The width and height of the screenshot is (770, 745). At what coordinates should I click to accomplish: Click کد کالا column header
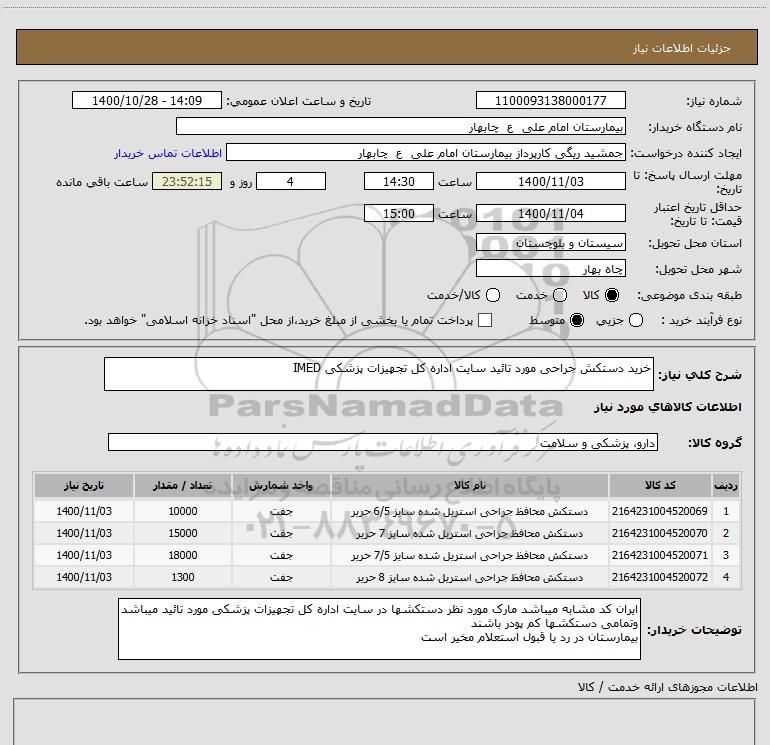660,485
